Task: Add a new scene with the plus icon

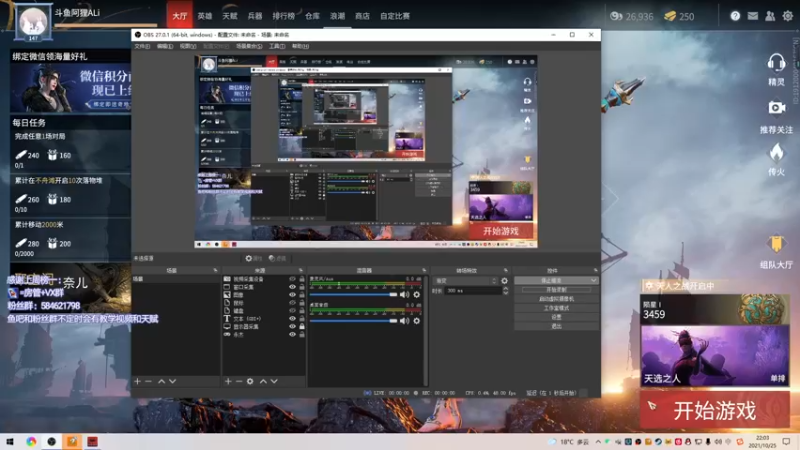Action: point(137,381)
